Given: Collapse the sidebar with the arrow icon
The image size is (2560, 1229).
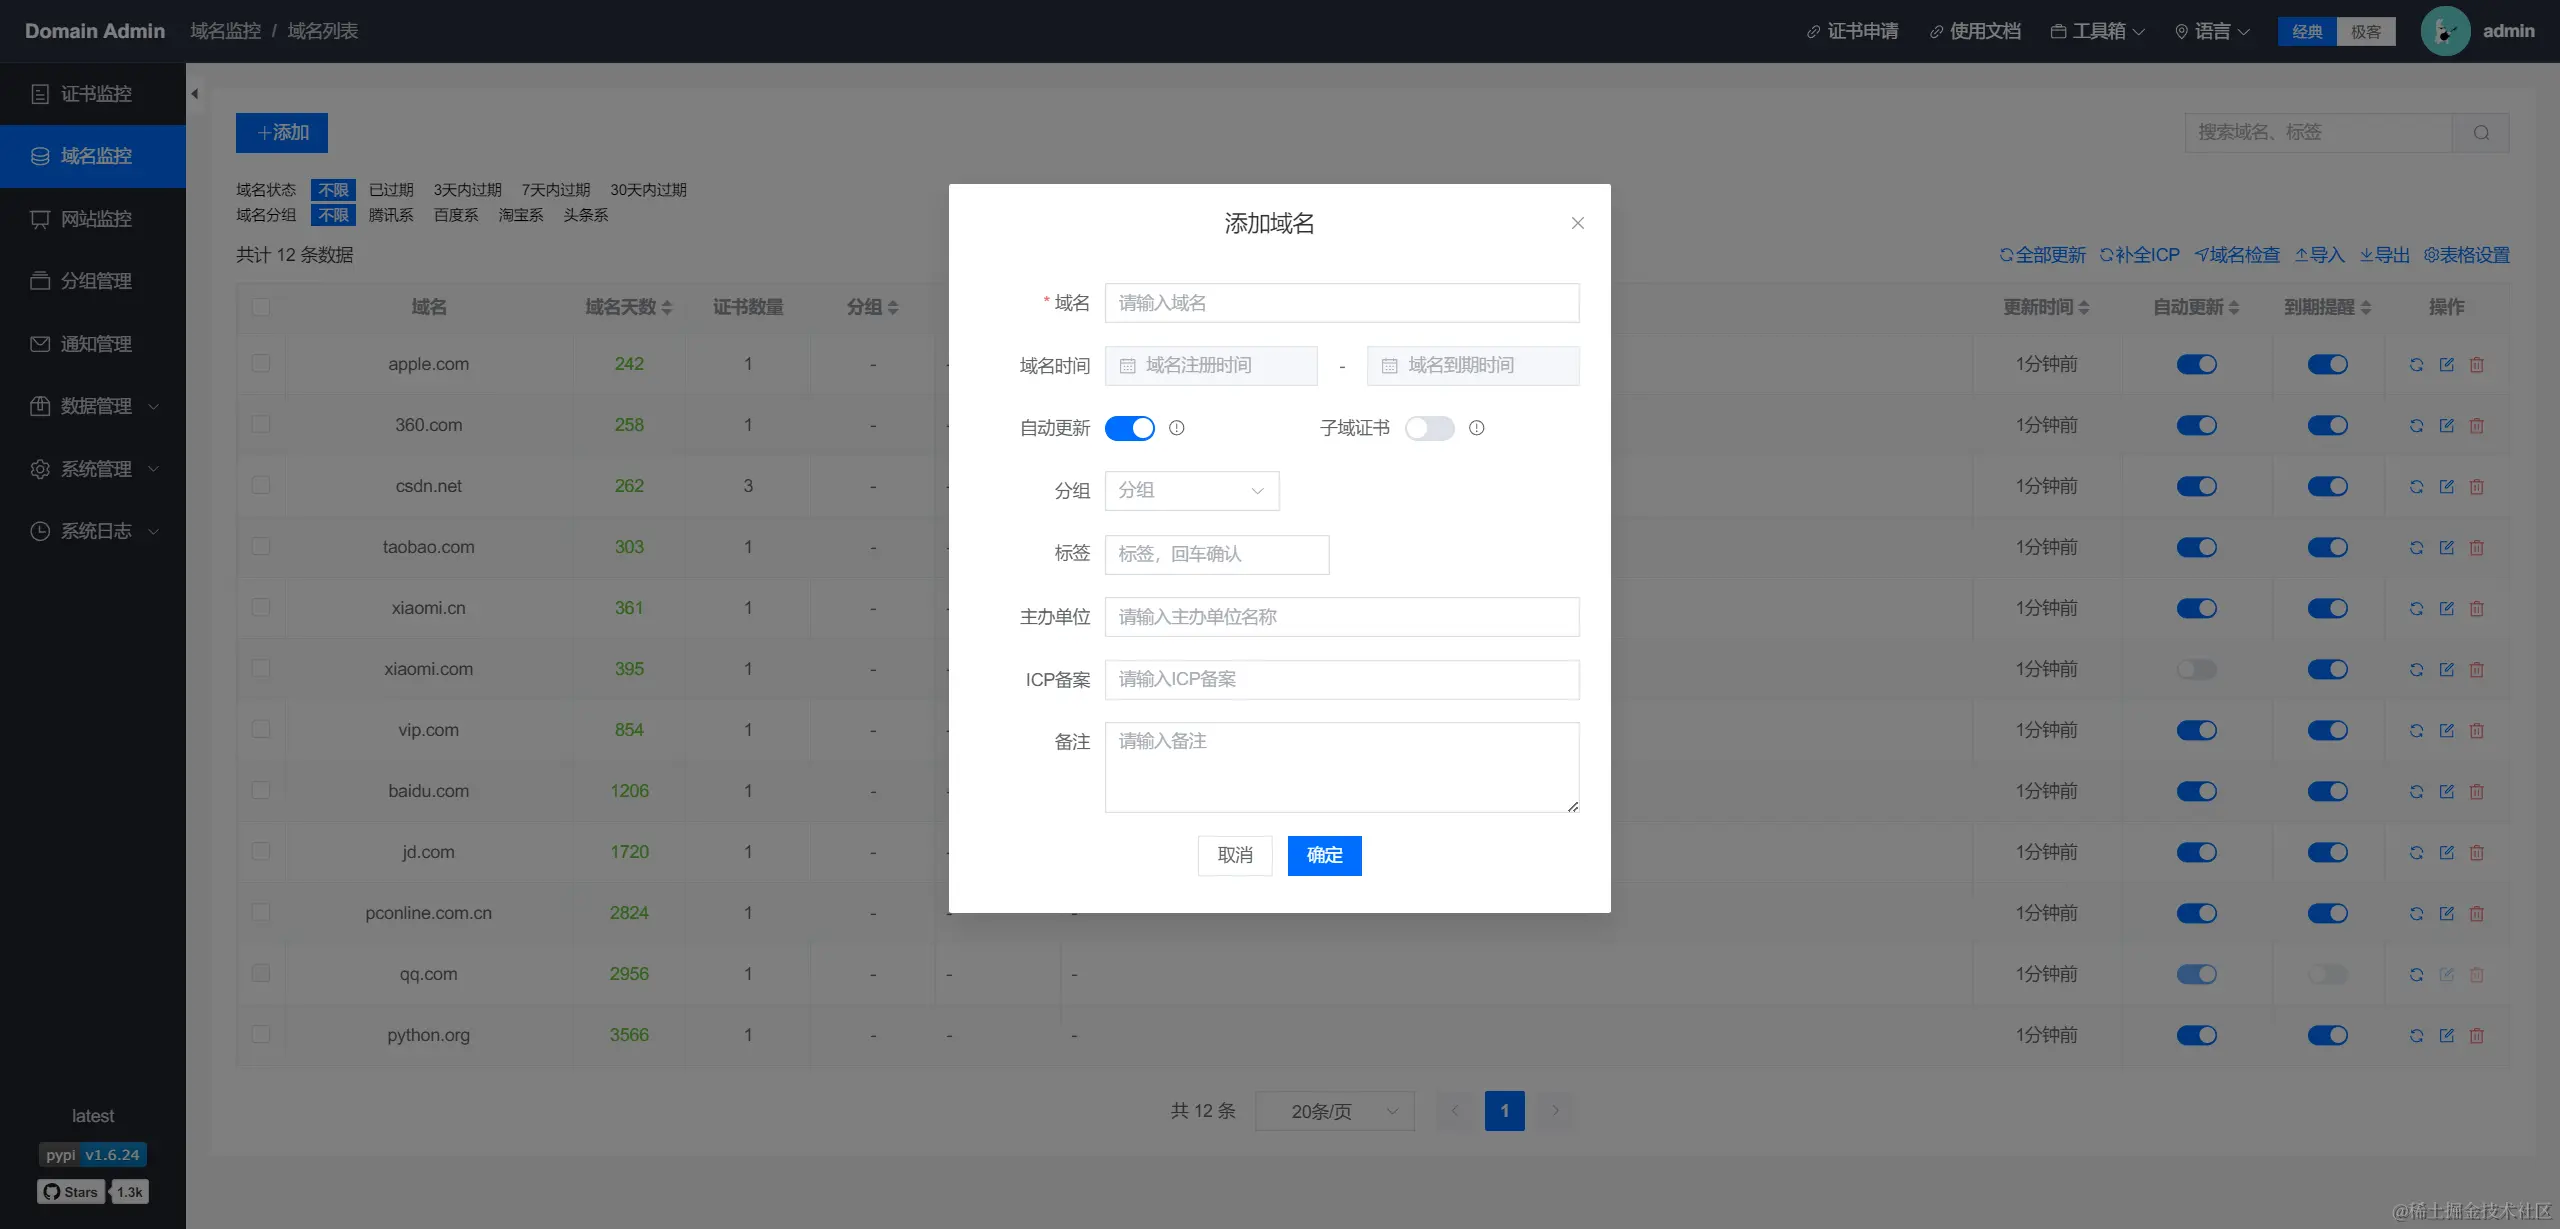Looking at the screenshot, I should pyautogui.click(x=195, y=94).
